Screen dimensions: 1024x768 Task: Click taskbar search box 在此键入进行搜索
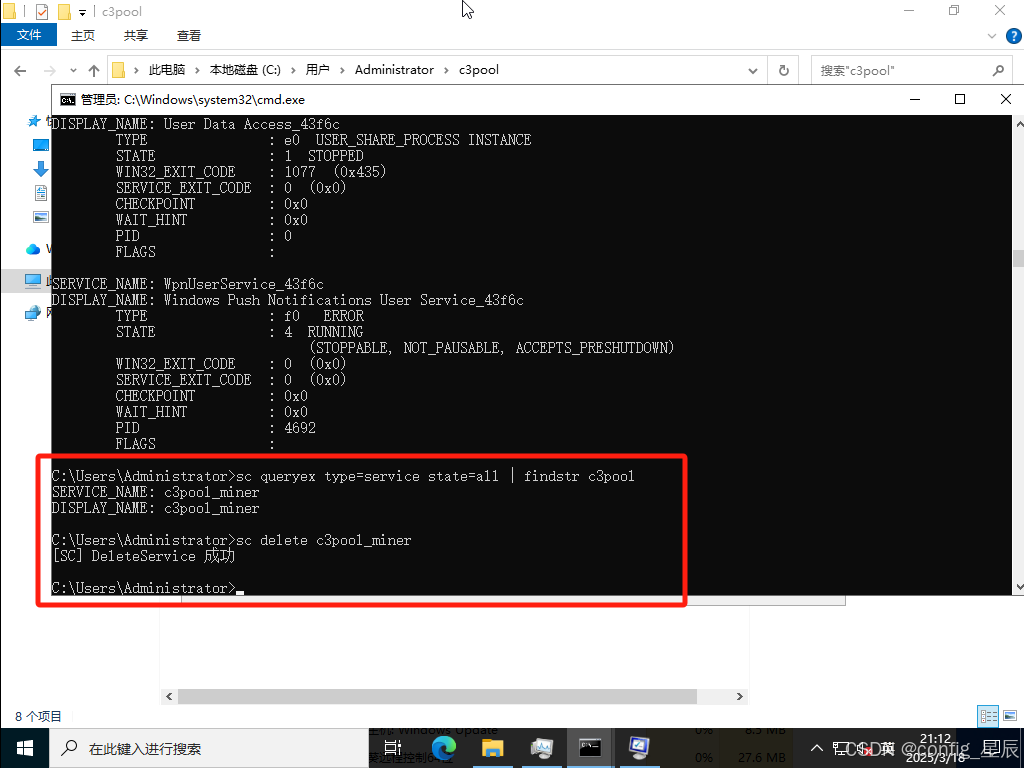pos(209,748)
